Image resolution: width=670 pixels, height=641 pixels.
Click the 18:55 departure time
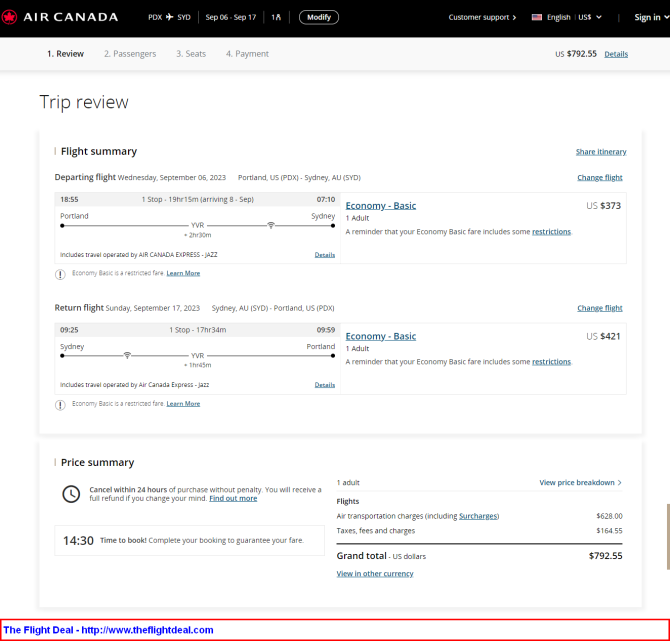click(69, 200)
